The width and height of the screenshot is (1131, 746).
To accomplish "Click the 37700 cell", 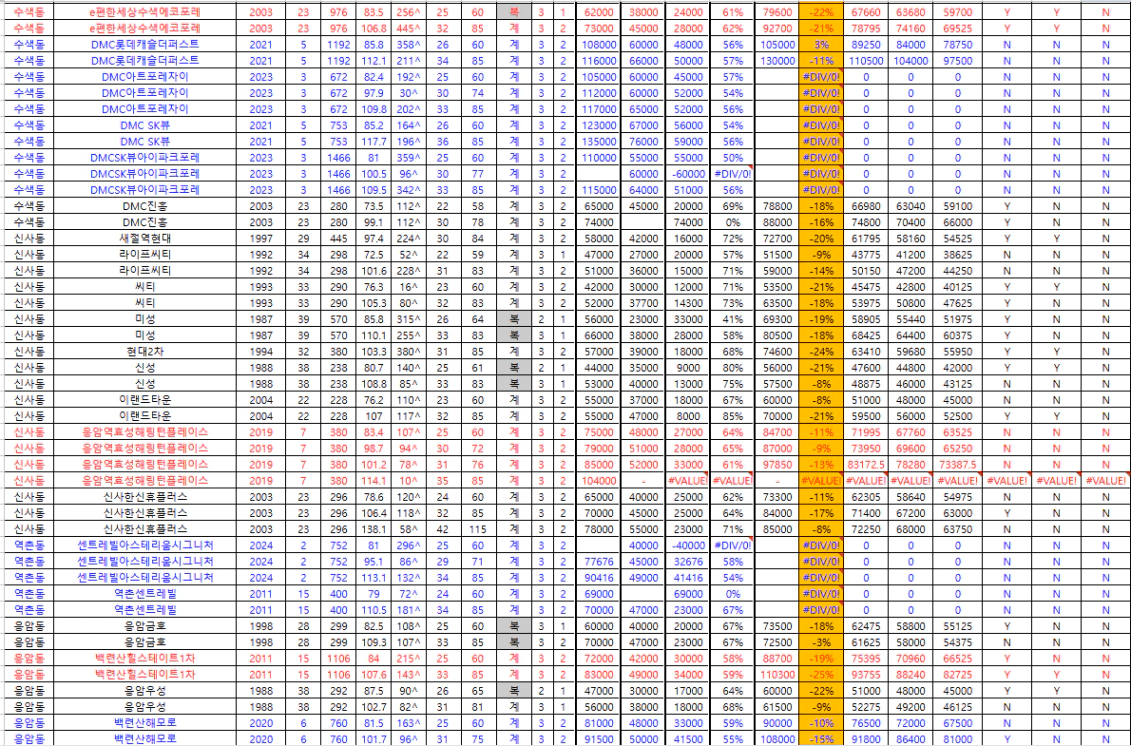I will pyautogui.click(x=643, y=304).
